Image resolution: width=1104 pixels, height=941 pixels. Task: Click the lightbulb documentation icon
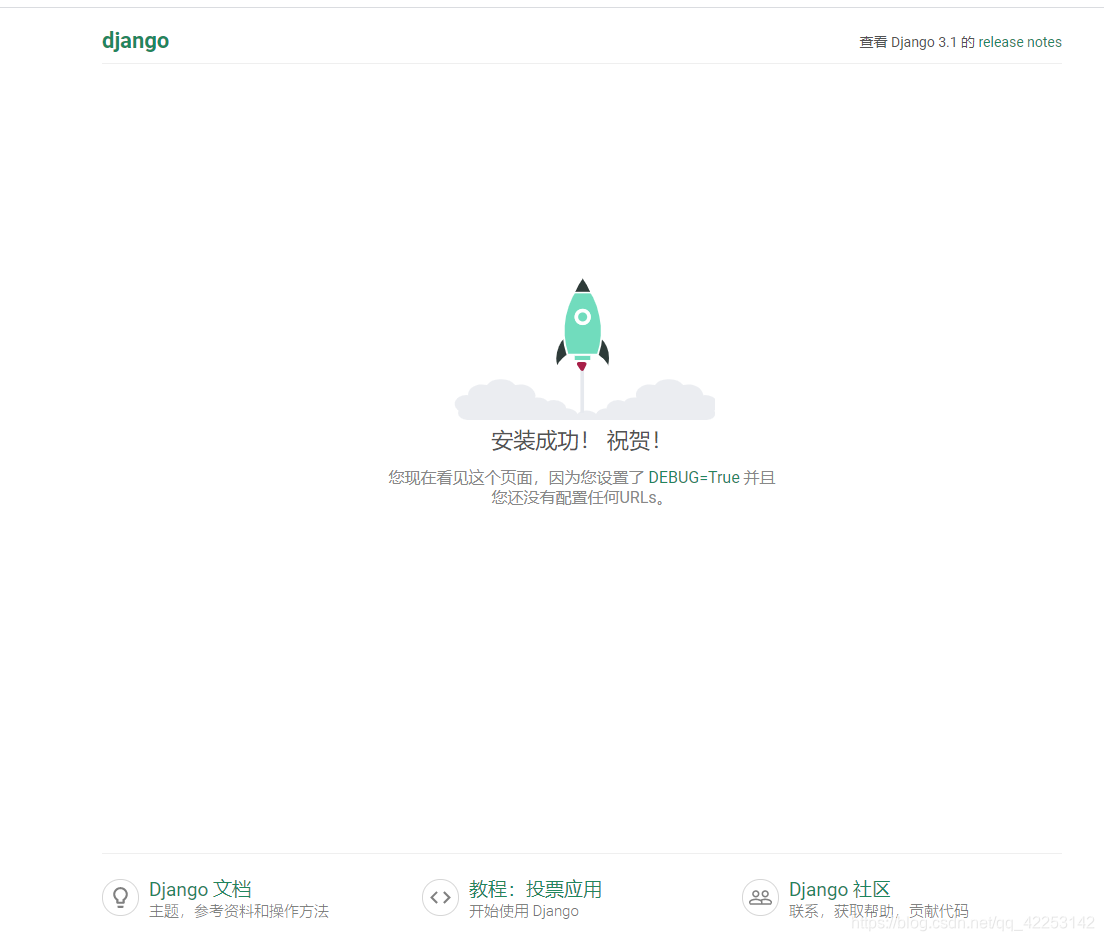point(120,898)
